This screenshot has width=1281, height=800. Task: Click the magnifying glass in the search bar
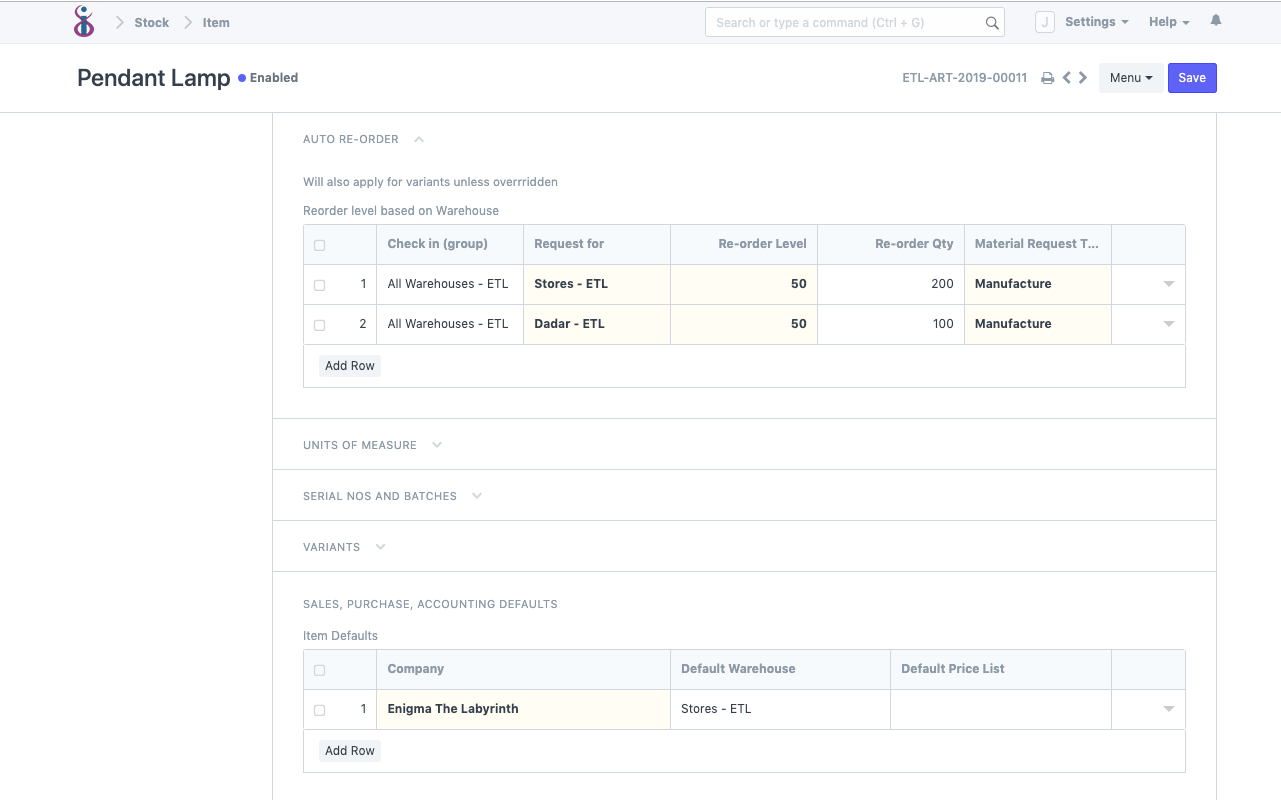coord(991,21)
